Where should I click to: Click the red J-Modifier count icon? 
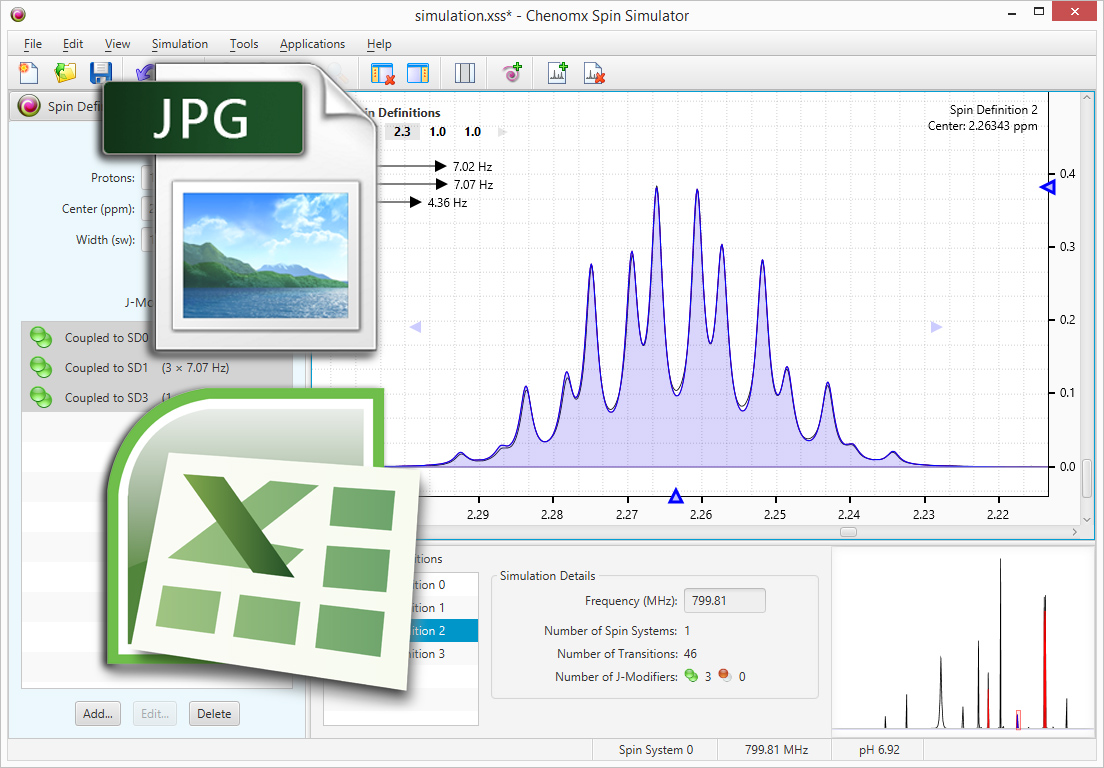click(x=724, y=676)
